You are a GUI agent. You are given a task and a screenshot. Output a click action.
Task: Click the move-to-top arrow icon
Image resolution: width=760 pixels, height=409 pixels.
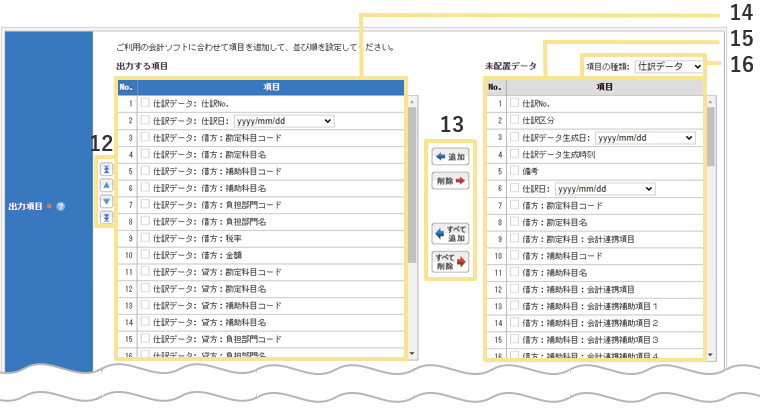[x=106, y=170]
